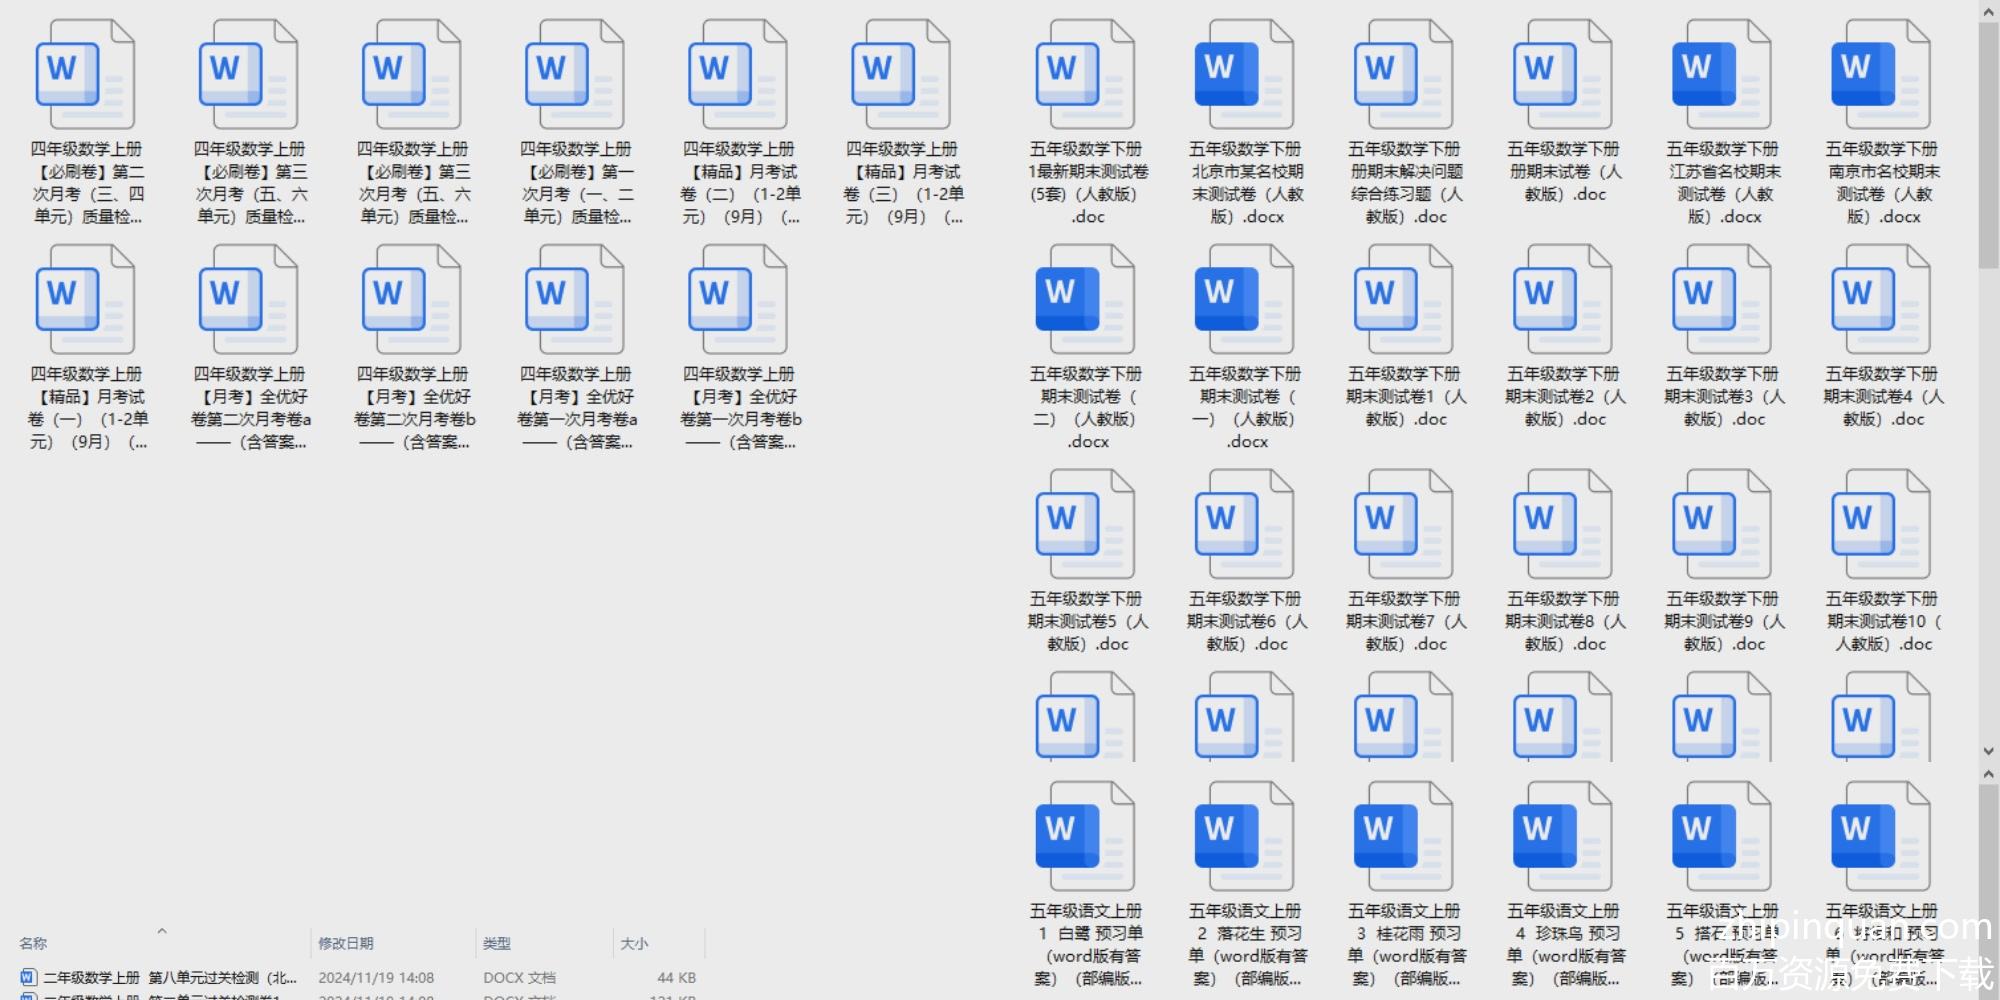This screenshot has height=1000, width=2000.
Task: Open 五年级数学下册 期末测试卷10 document
Action: click(1880, 525)
